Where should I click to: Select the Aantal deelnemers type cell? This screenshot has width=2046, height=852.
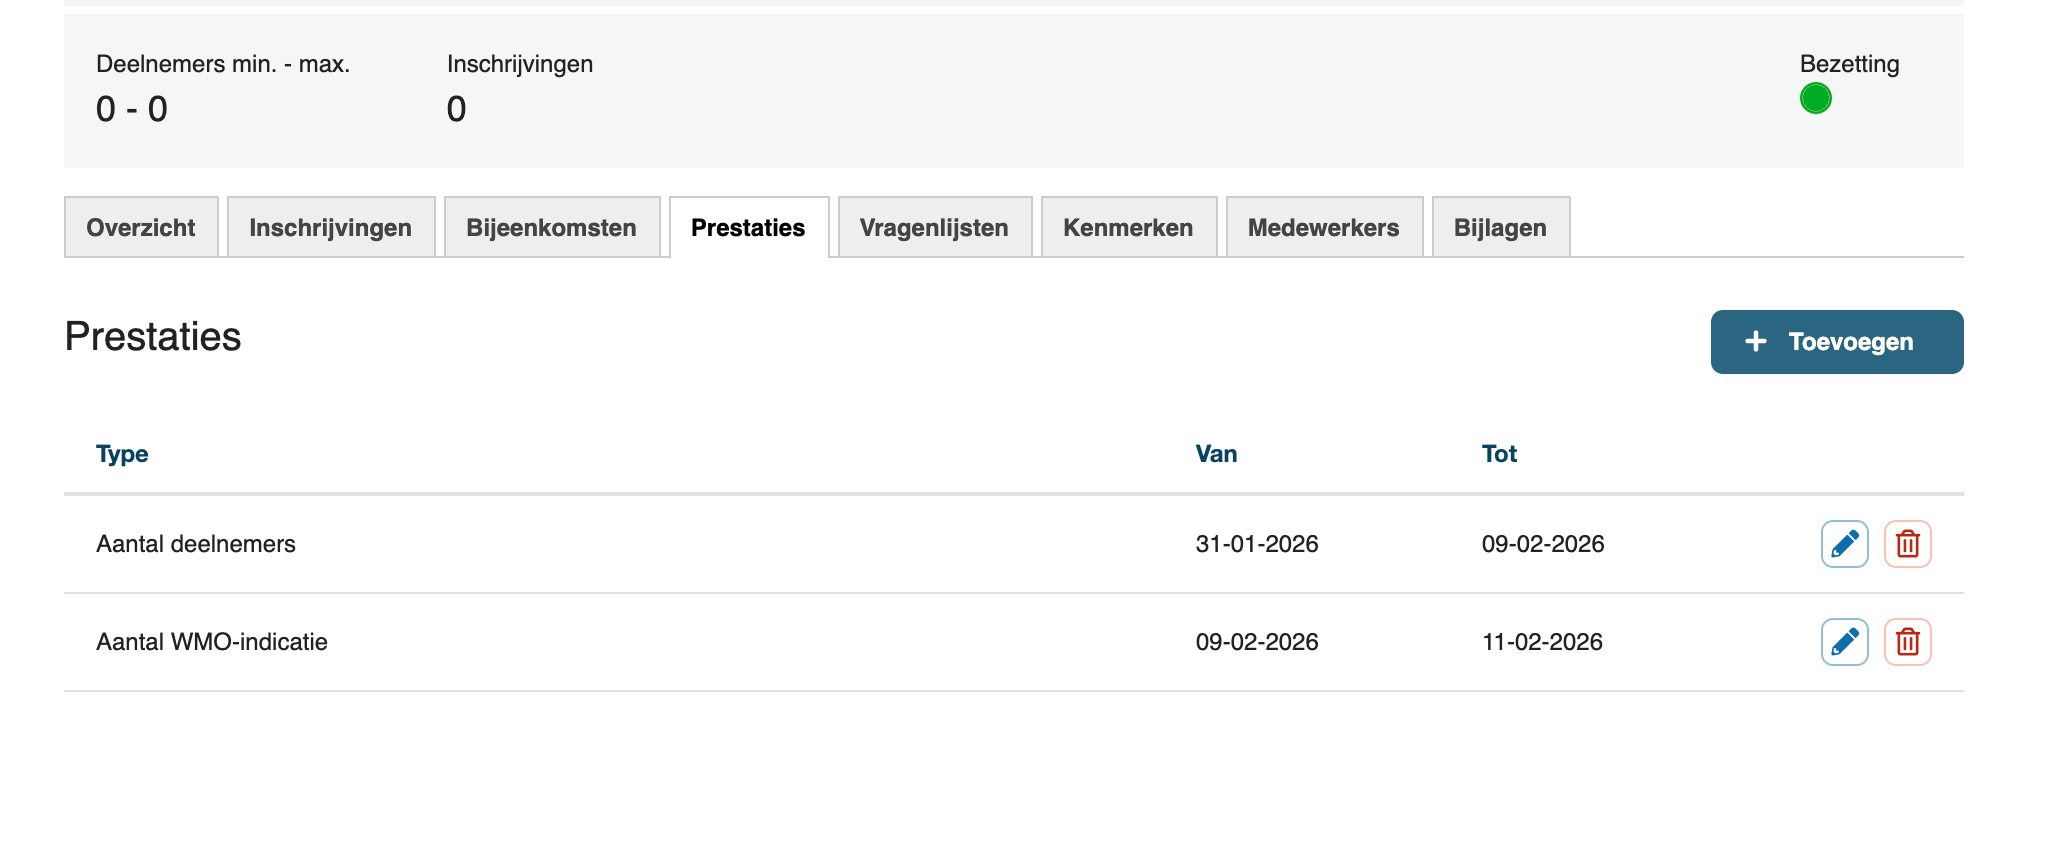[196, 544]
